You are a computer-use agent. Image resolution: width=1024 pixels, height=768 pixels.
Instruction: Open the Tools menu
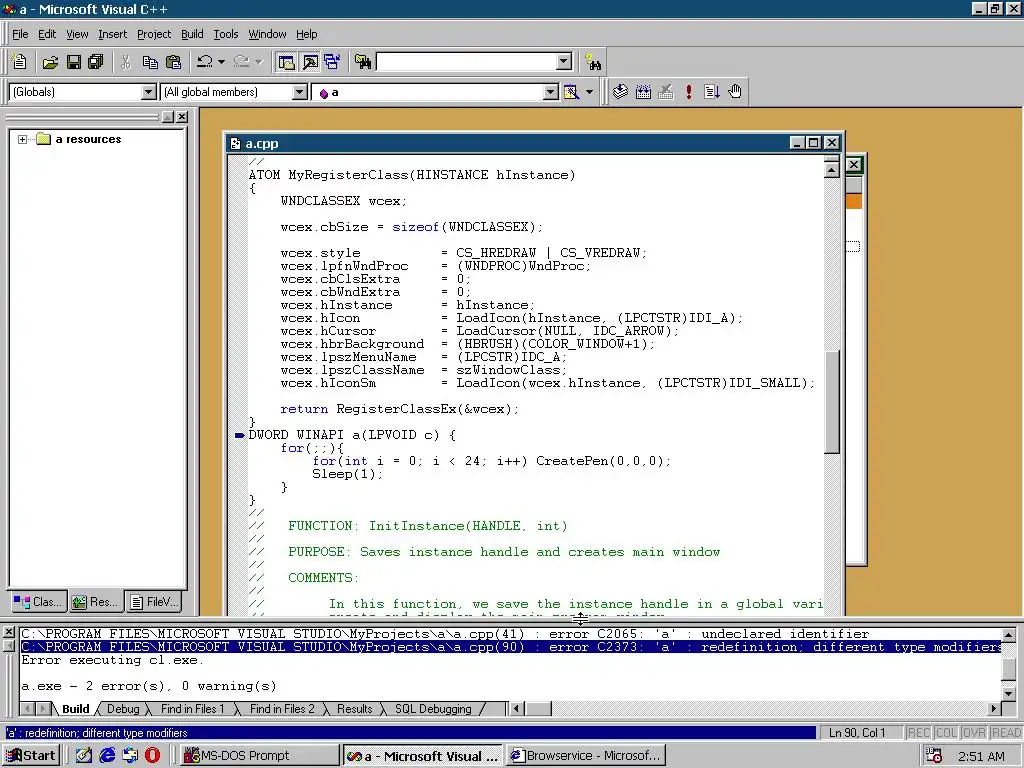click(226, 34)
